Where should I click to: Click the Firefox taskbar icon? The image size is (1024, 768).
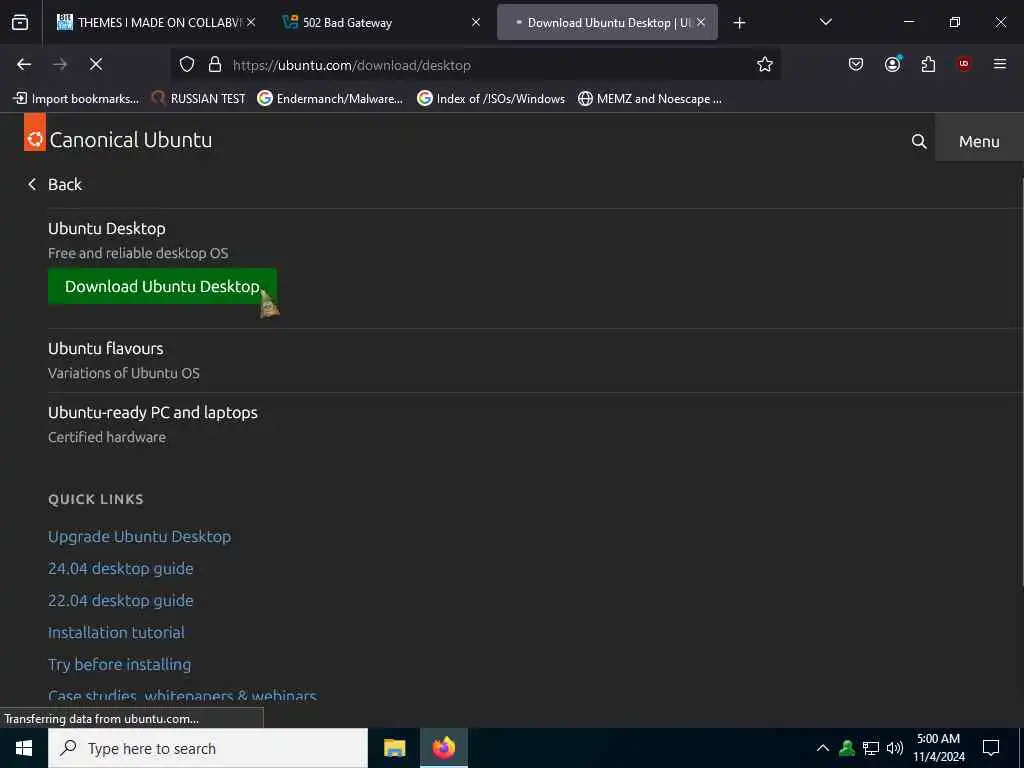(x=443, y=748)
